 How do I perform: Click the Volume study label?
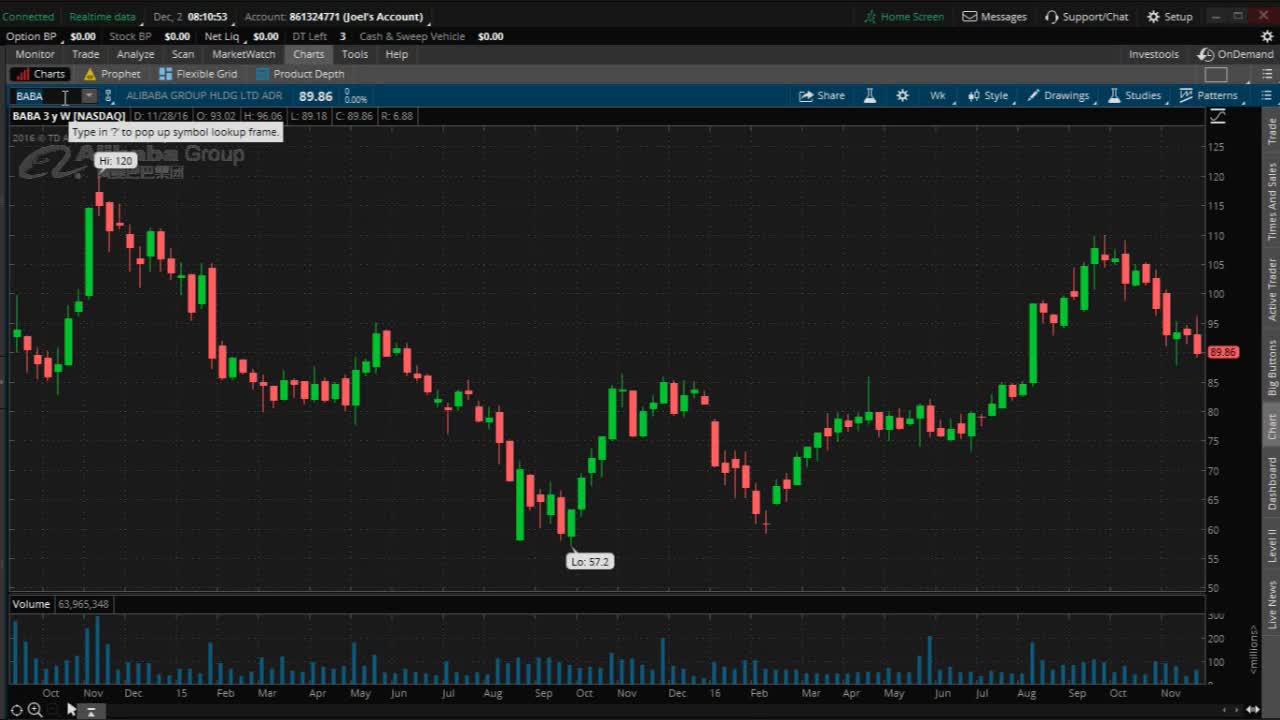[31, 604]
